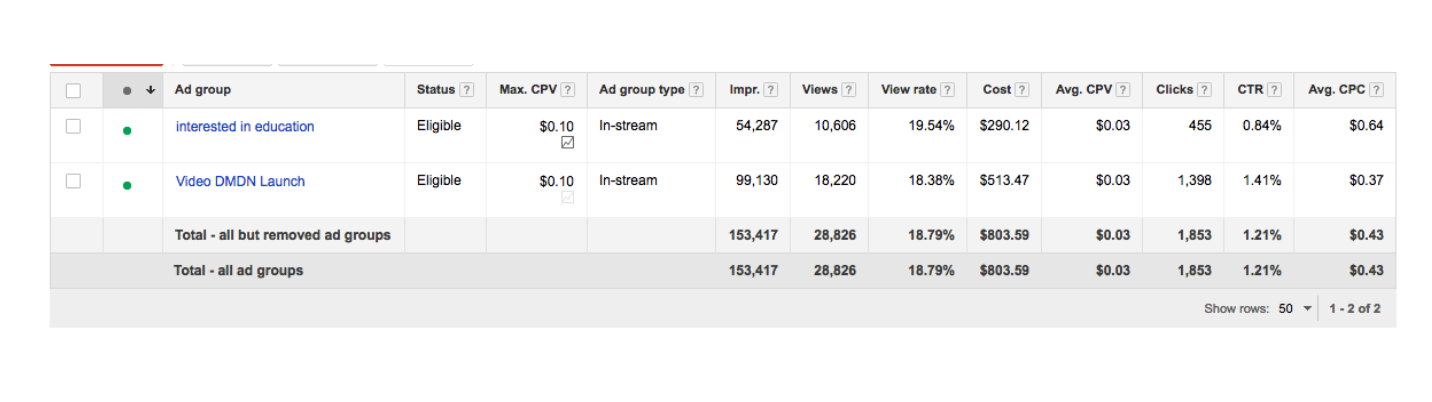Viewport: 1432px width, 402px height.
Task: Select the Video DMDN Launch row checkbox
Action: pyautogui.click(x=73, y=181)
